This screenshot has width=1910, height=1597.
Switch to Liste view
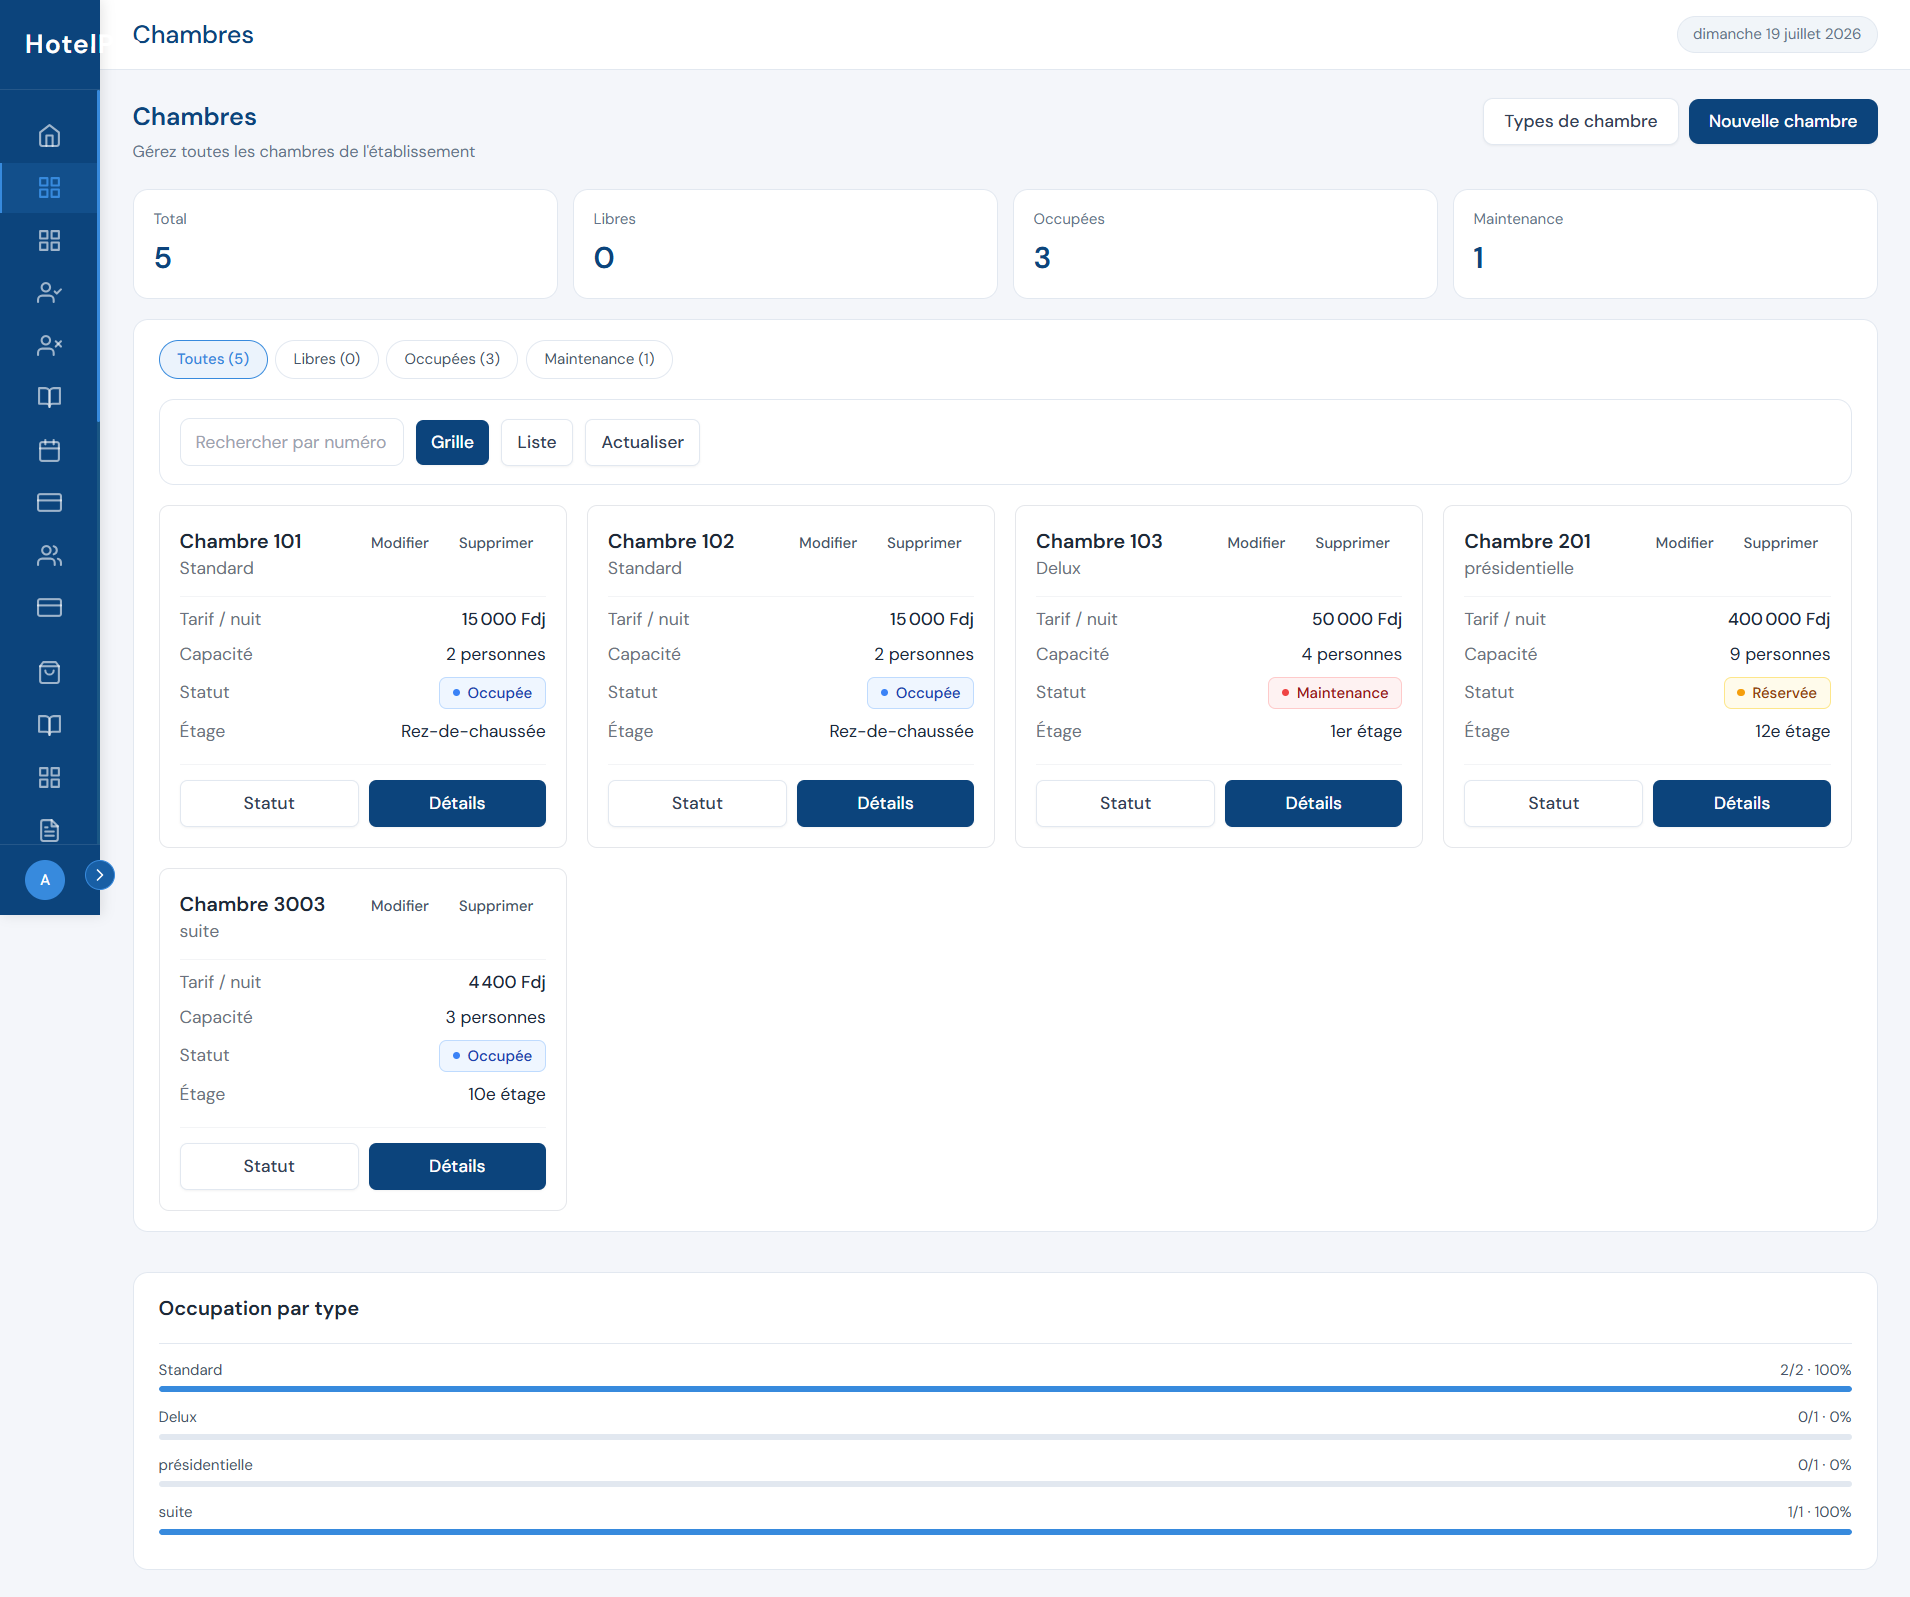(x=537, y=442)
